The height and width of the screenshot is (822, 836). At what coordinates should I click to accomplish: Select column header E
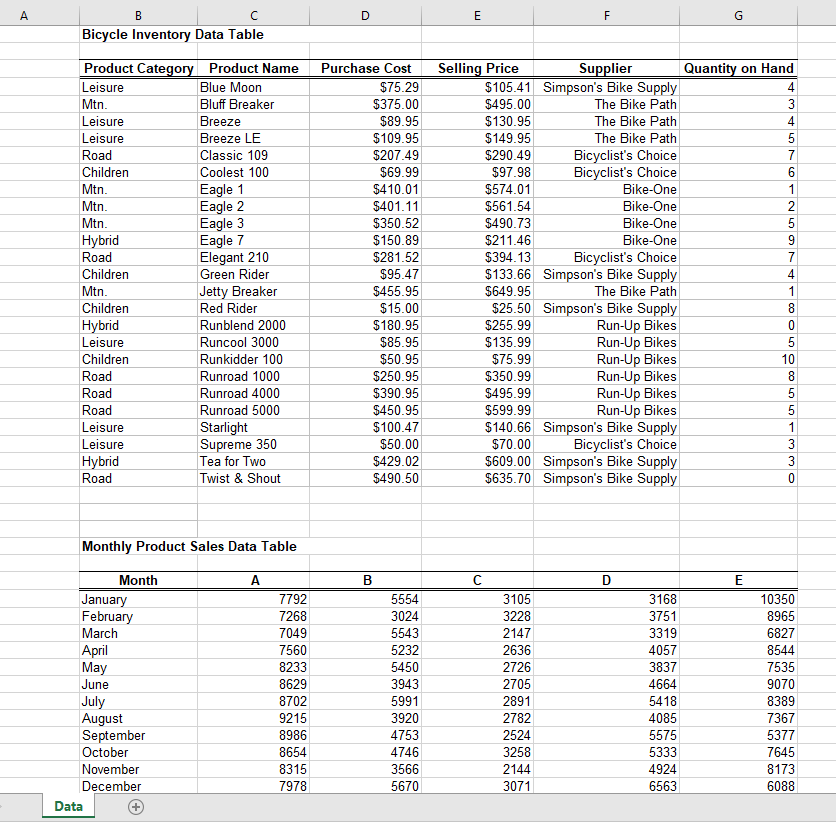click(x=478, y=15)
